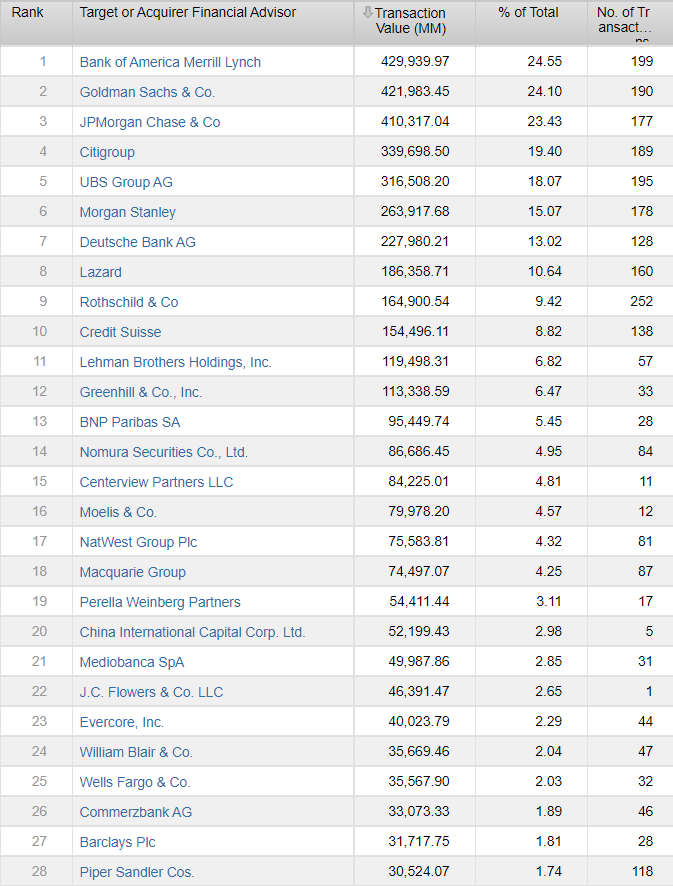The height and width of the screenshot is (886, 673).
Task: Select JPMorgan Chase & Co advisor
Action: (x=150, y=122)
